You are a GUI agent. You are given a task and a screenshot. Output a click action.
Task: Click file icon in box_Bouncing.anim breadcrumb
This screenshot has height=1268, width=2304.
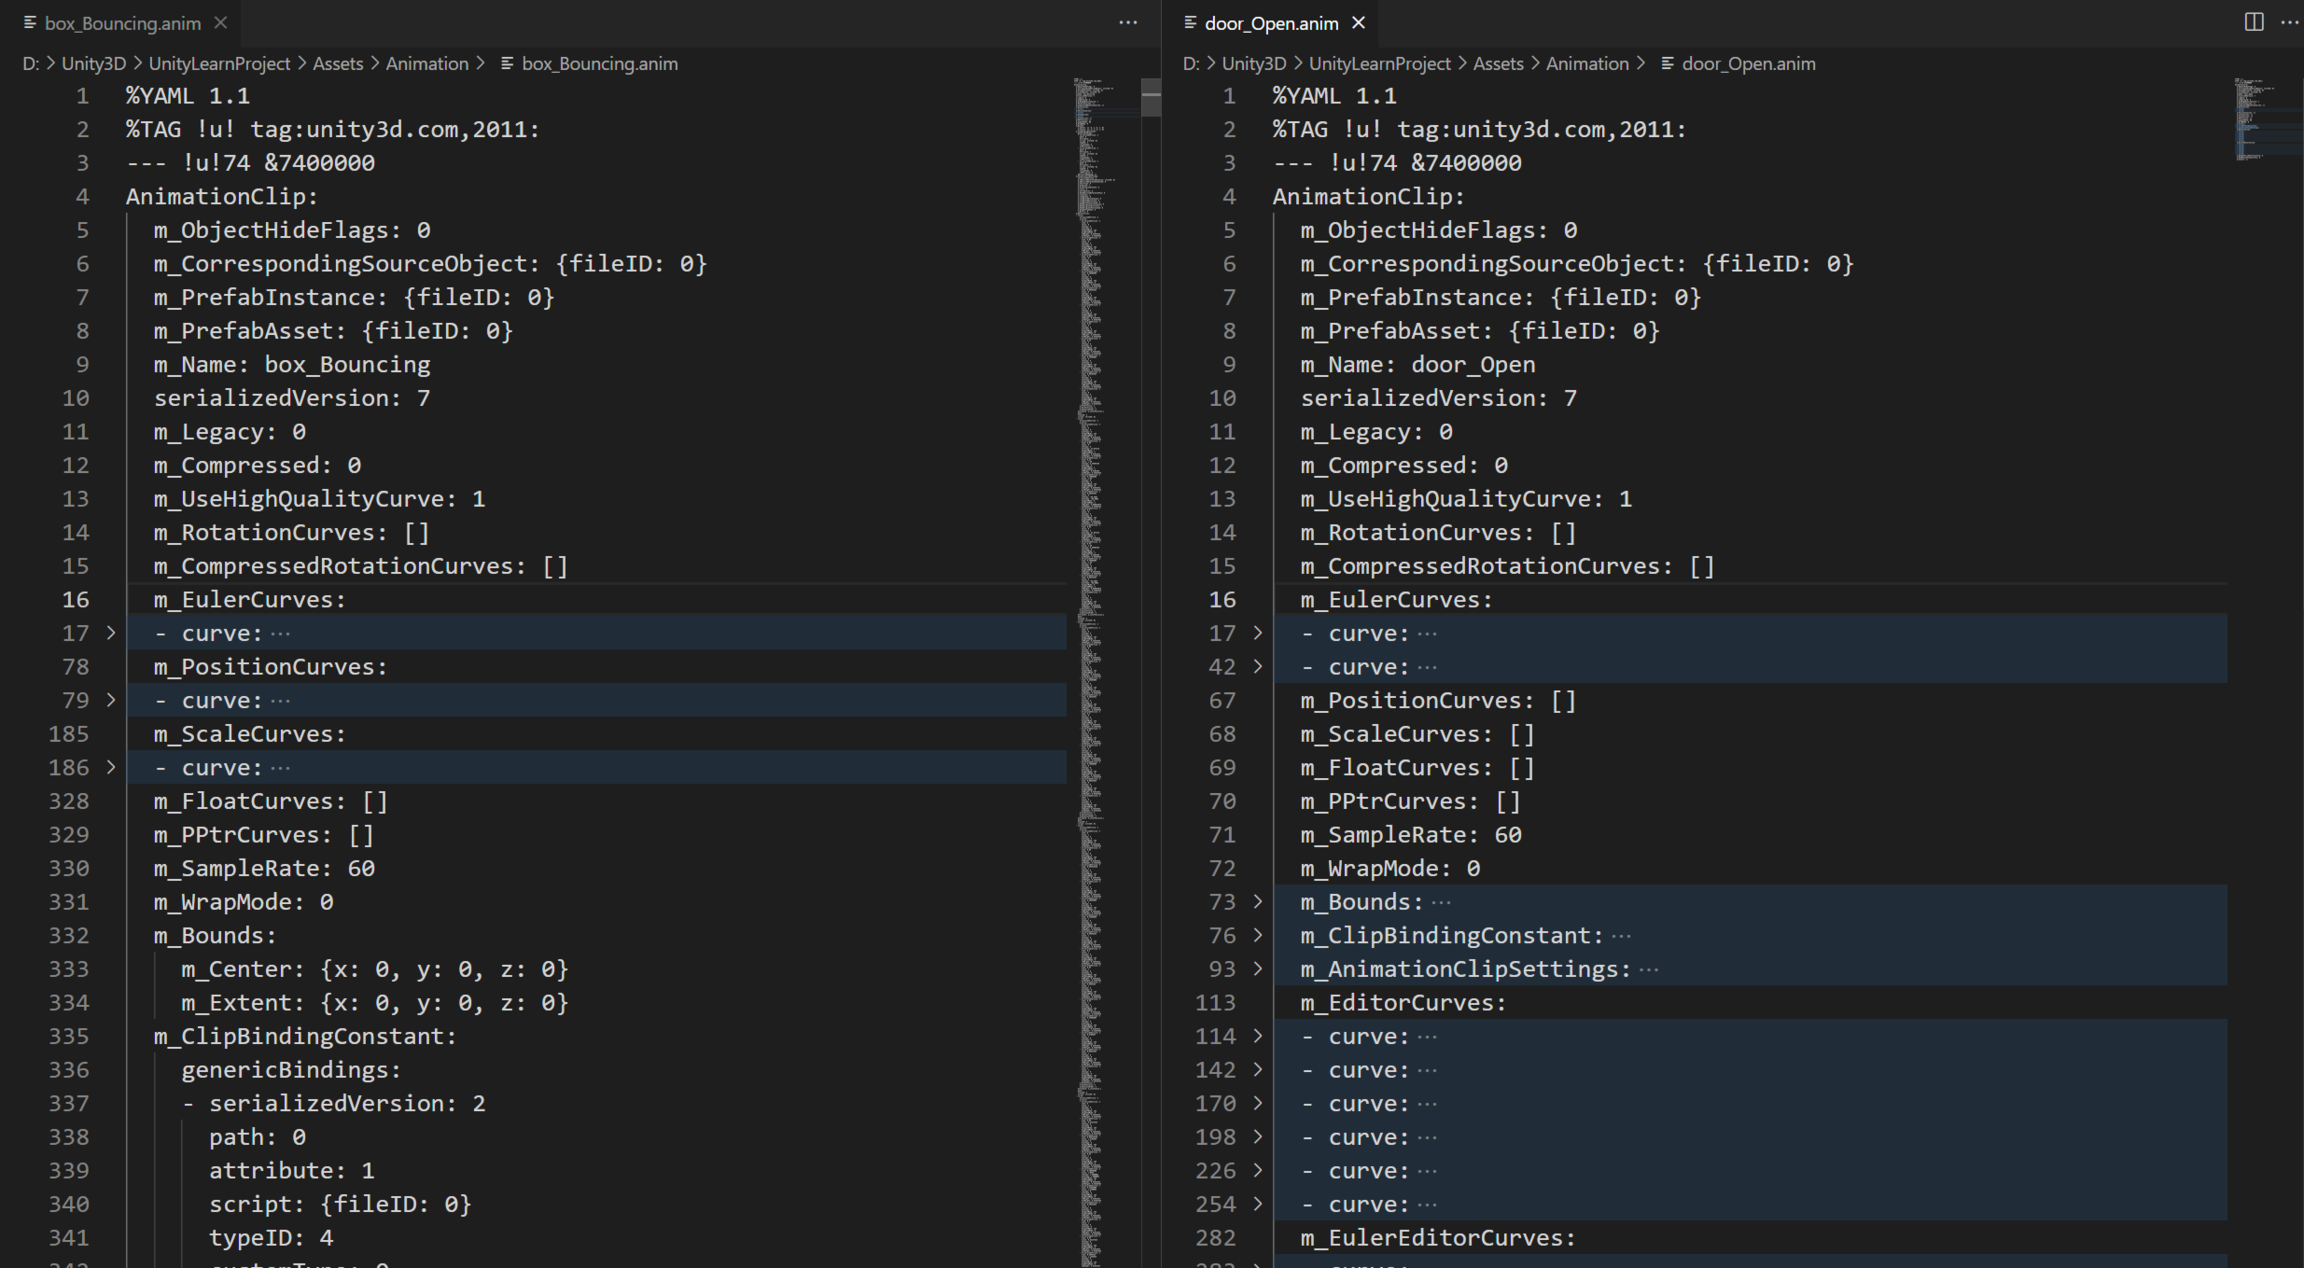(x=507, y=64)
